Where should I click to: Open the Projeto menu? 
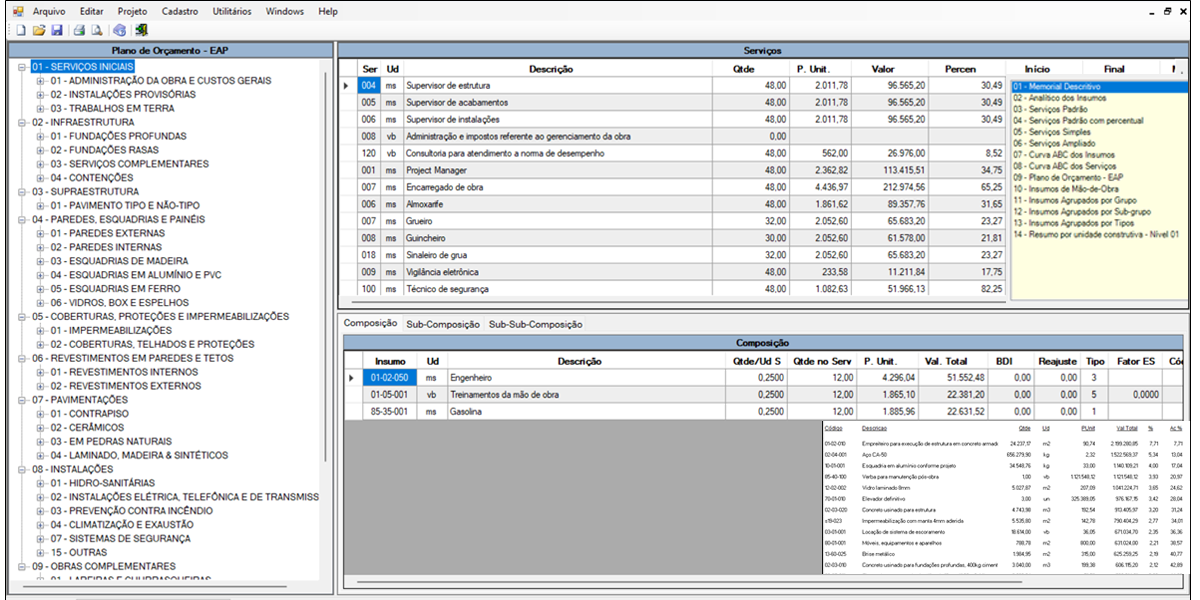point(132,11)
